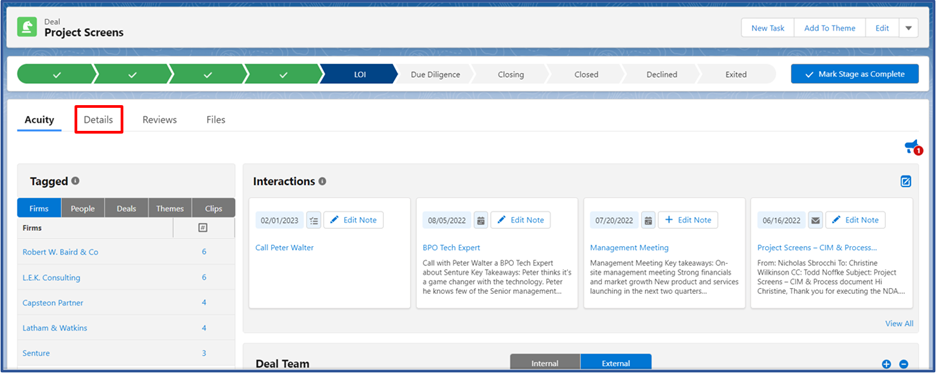The height and width of the screenshot is (373, 936).
Task: Open the Management Meeting interaction
Action: point(629,247)
